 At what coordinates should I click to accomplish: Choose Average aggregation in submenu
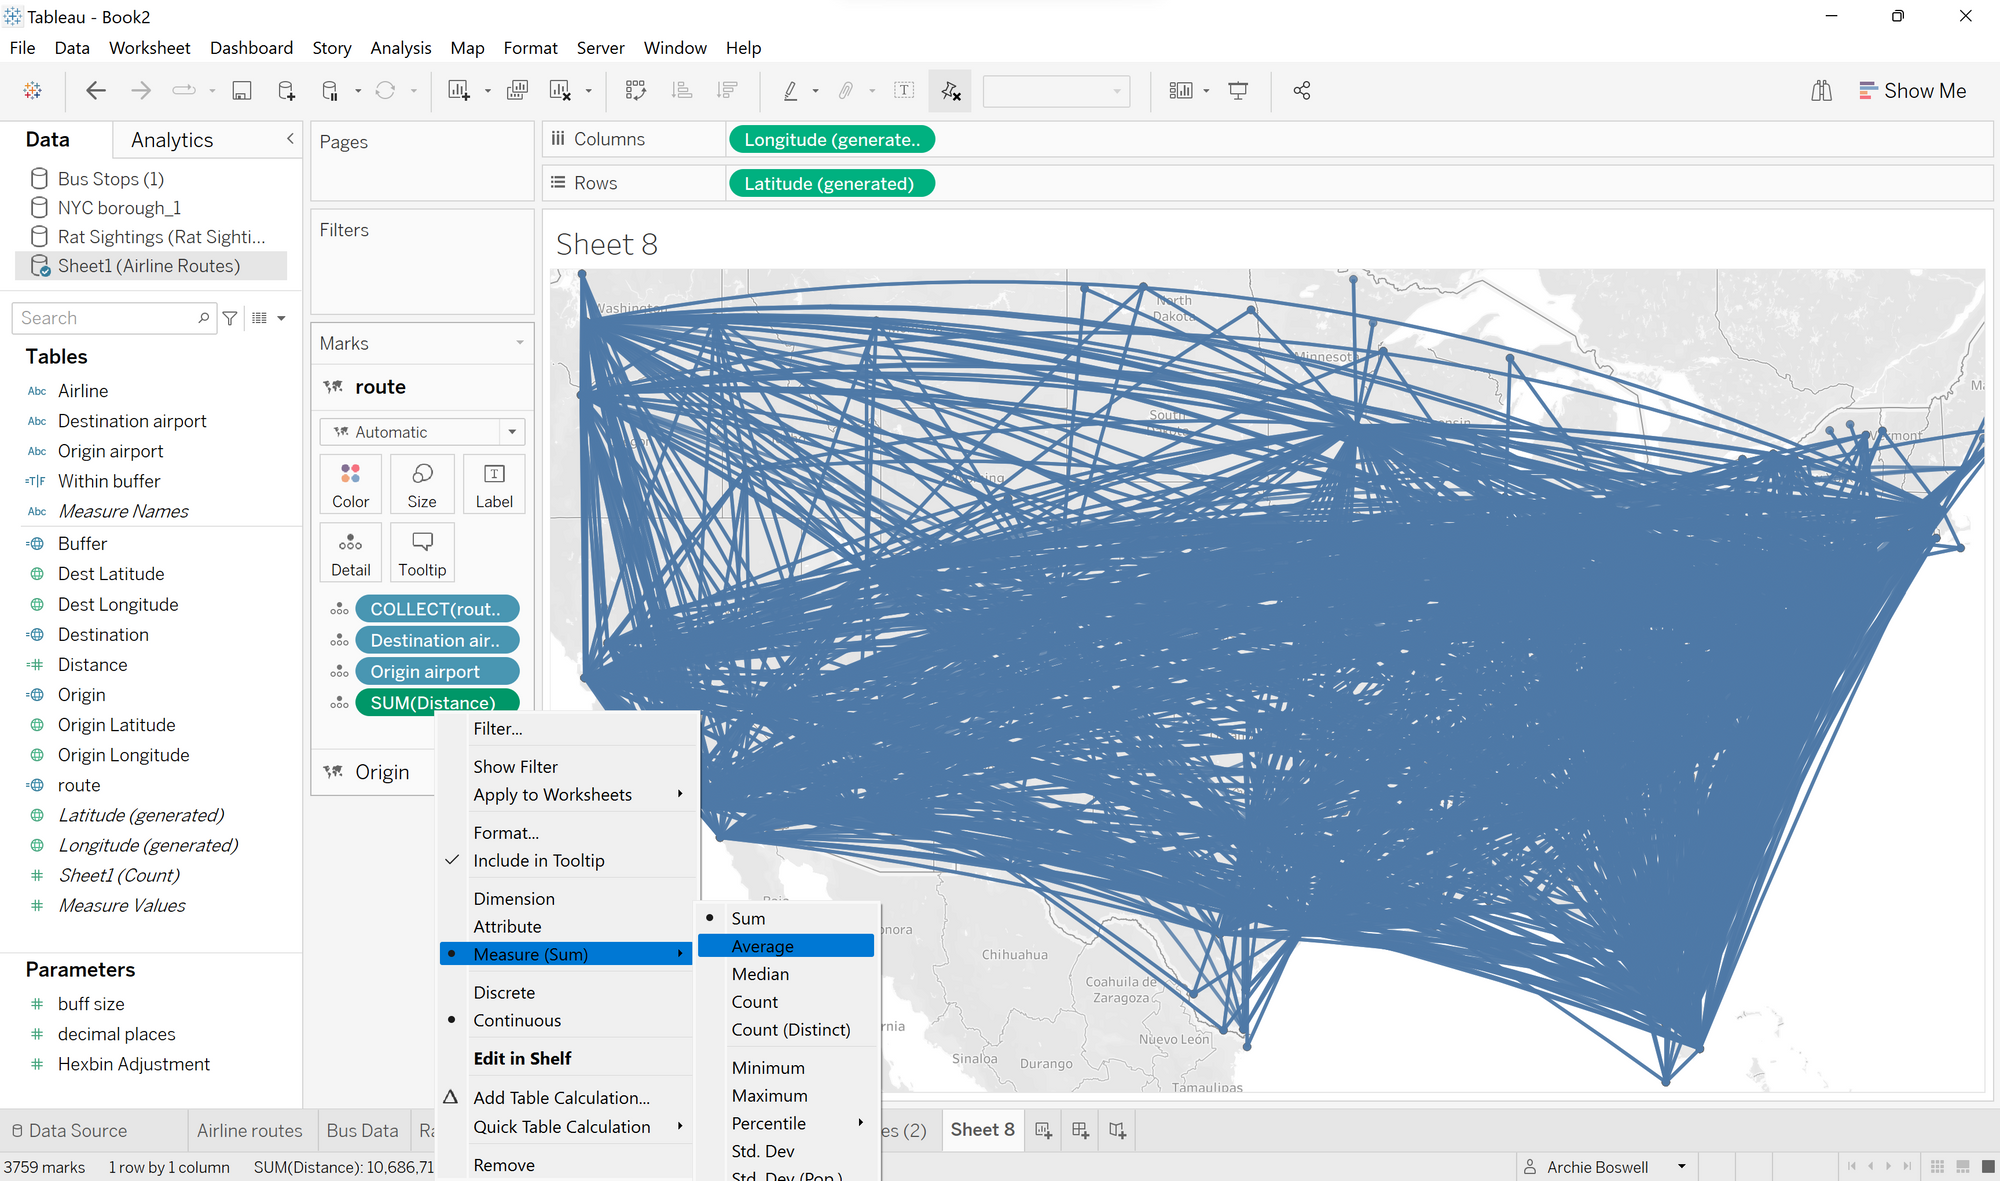pos(762,946)
